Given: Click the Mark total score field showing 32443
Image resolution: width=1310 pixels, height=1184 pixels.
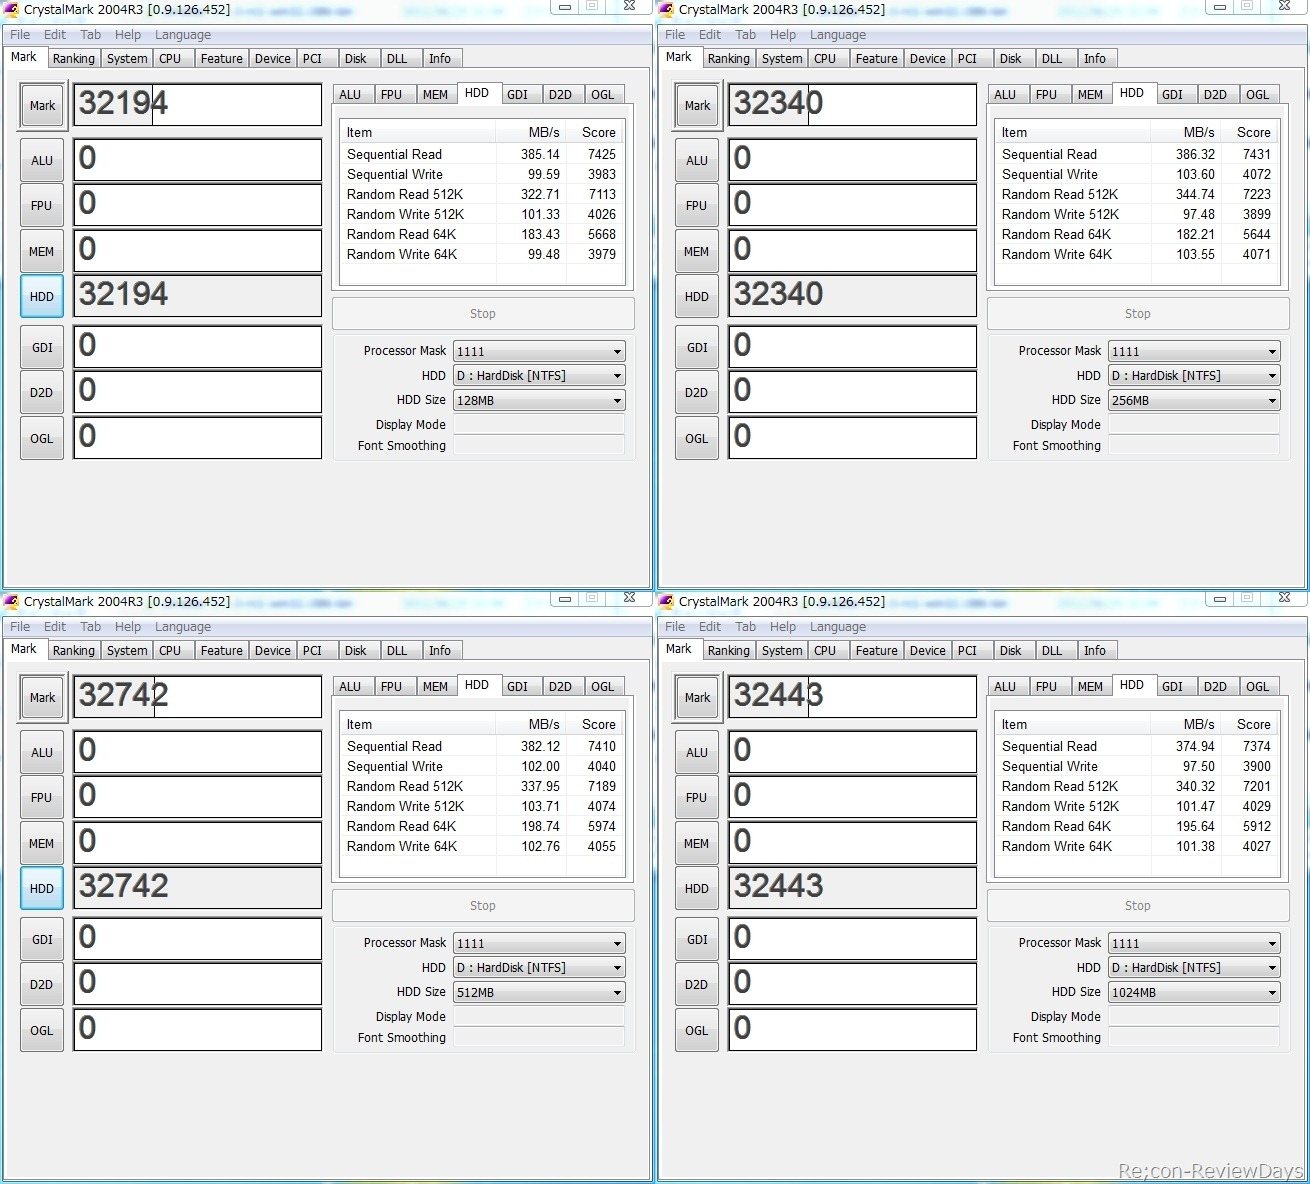Looking at the screenshot, I should coord(853,696).
